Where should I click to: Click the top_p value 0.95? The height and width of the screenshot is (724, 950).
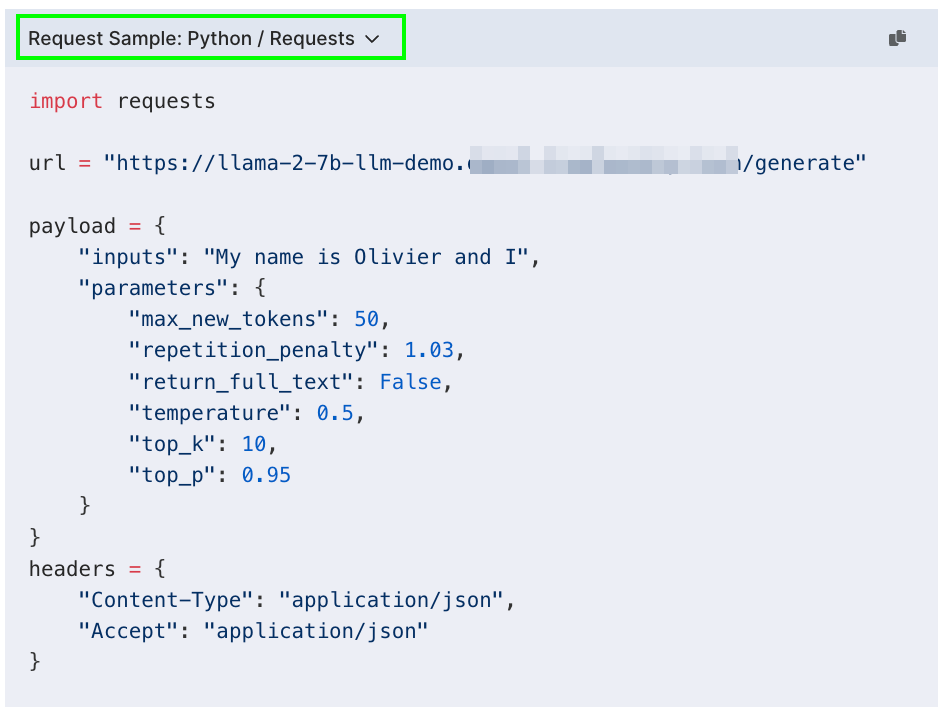[266, 475]
